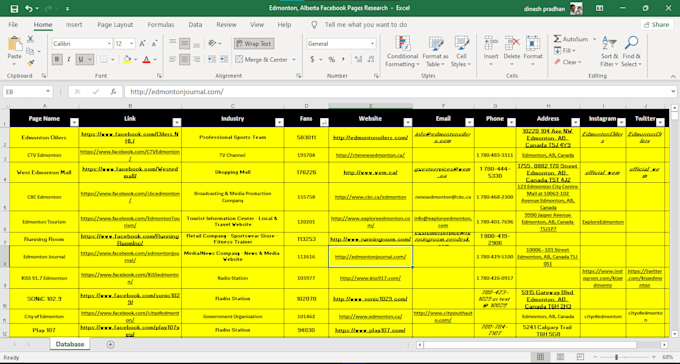Image resolution: width=680 pixels, height=364 pixels.
Task: Open the font name dropdown showing Calibri
Action: pos(109,44)
